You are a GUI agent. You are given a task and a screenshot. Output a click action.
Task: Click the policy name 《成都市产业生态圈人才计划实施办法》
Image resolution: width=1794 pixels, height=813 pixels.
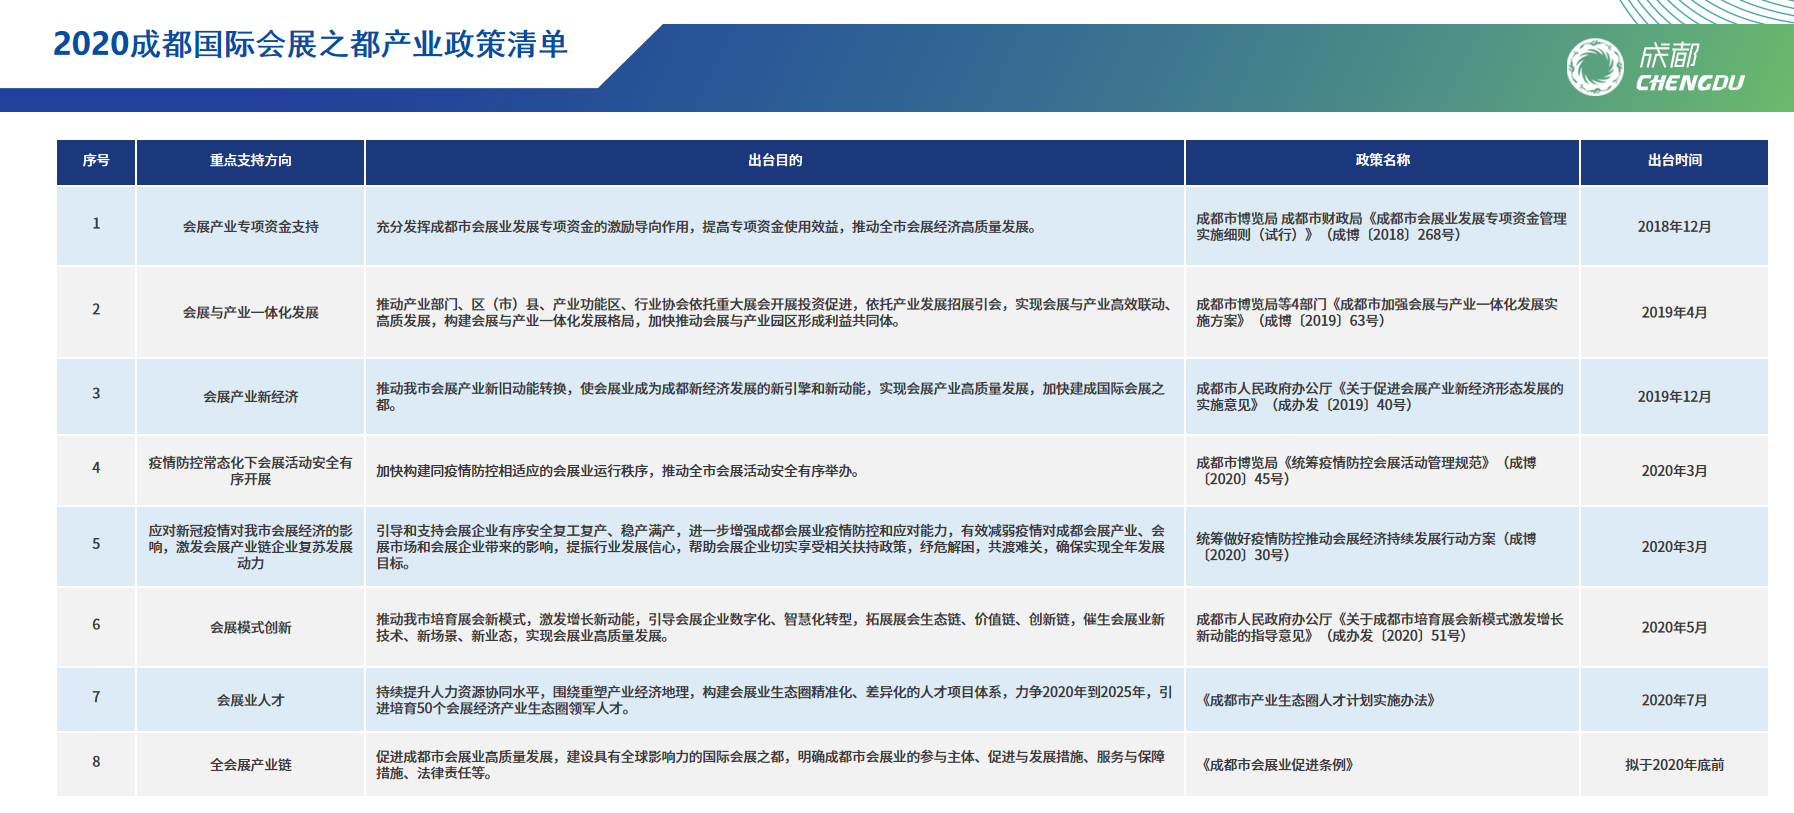click(x=1318, y=700)
